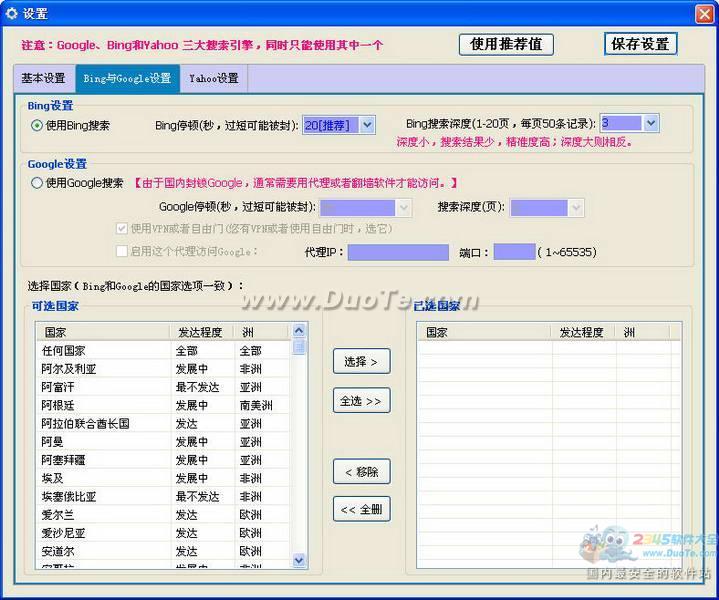
Task: Select the 阿根廷 row
Action: coord(164,406)
